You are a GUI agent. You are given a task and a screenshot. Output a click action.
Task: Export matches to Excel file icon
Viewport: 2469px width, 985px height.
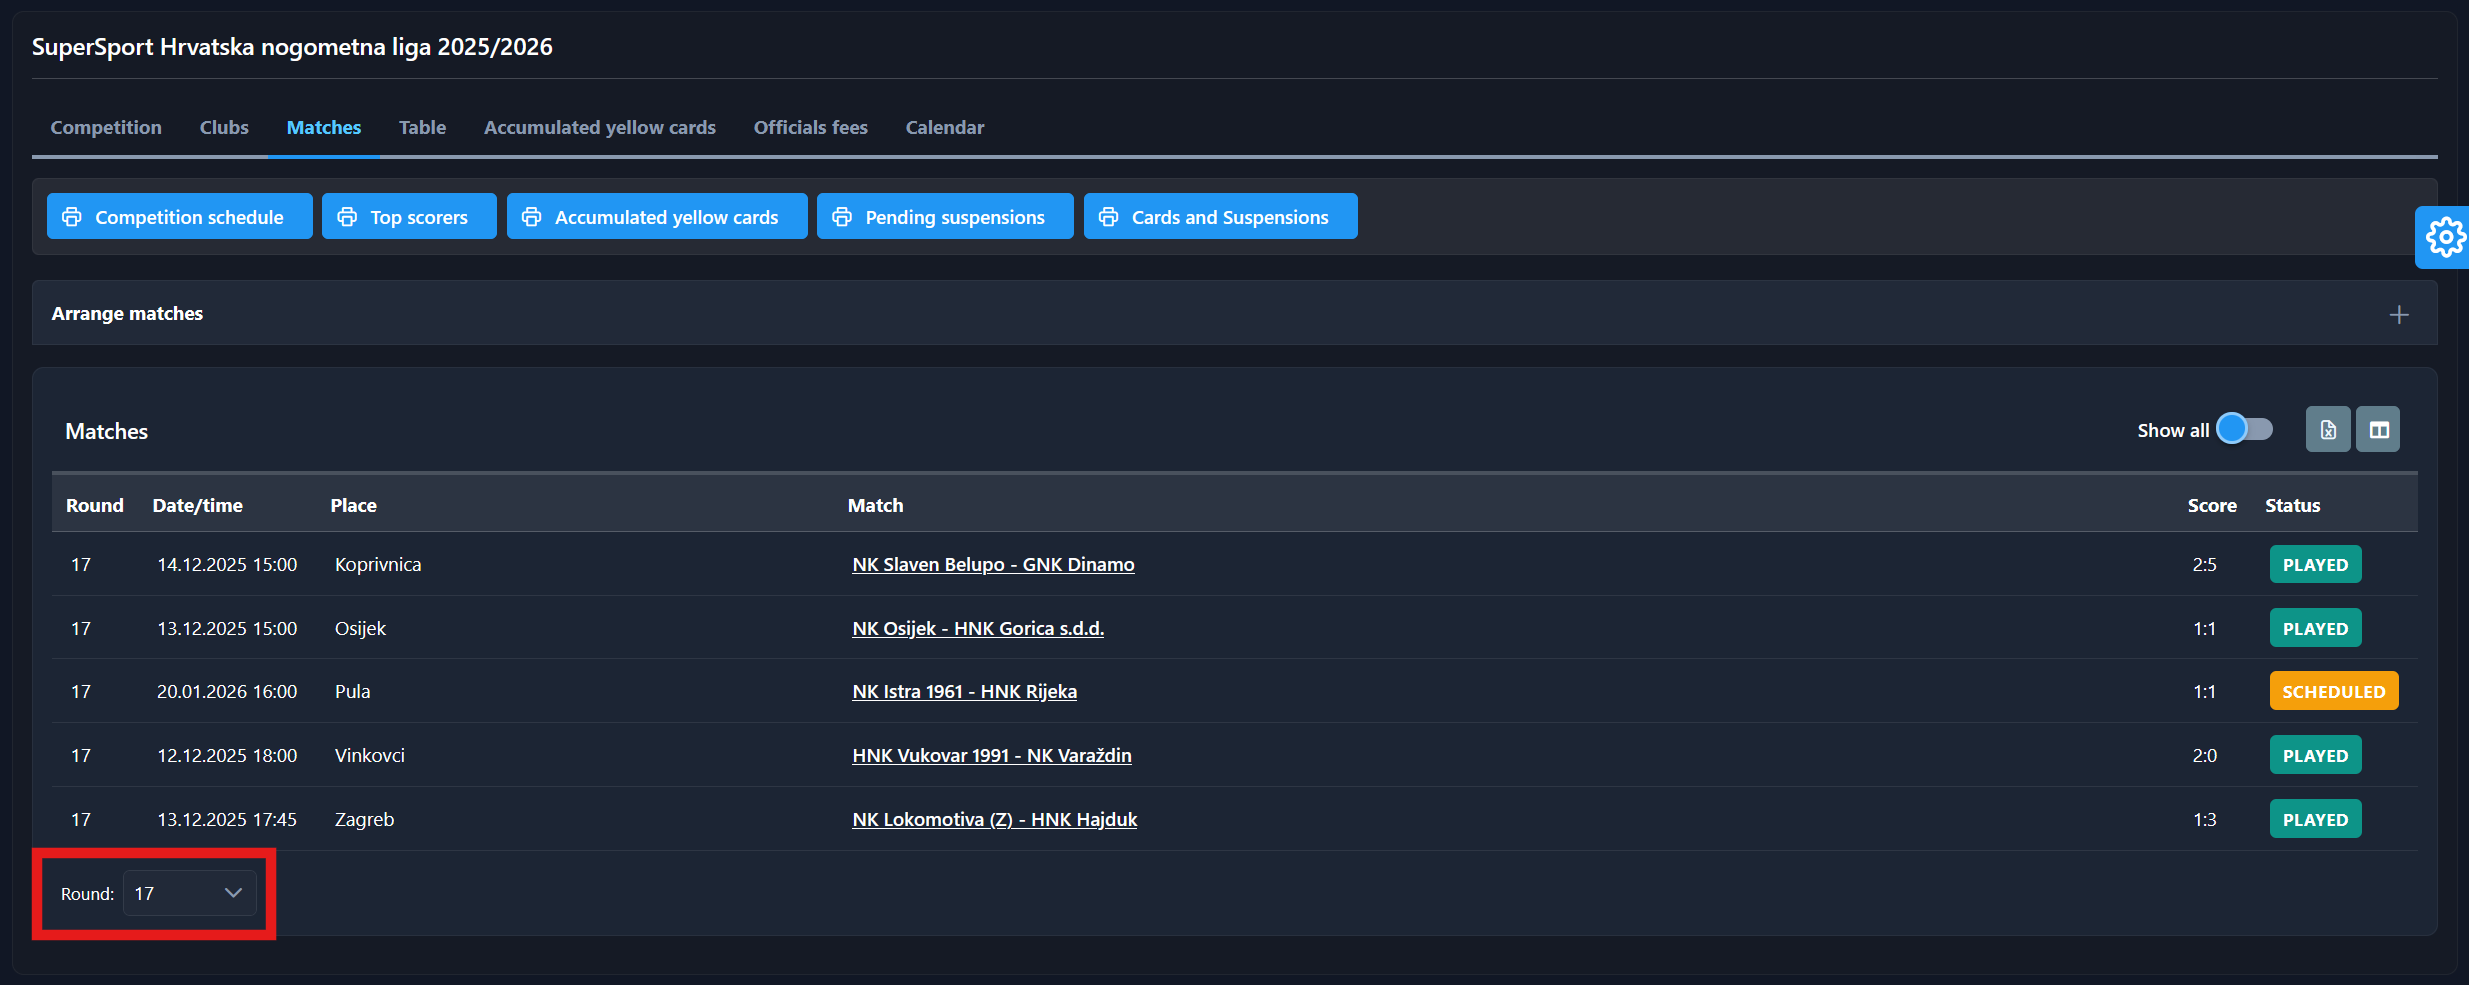(2328, 430)
